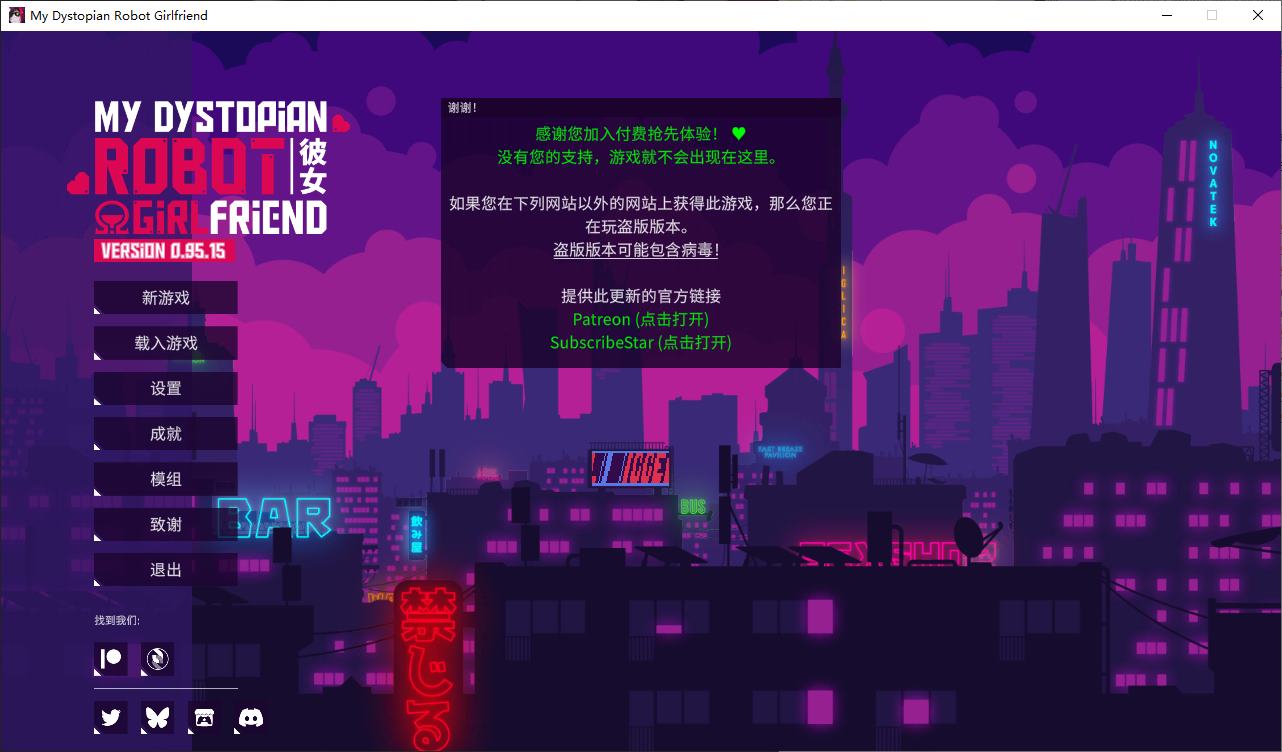This screenshot has height=752, width=1282.
Task: Open the Discord community icon
Action: click(250, 717)
